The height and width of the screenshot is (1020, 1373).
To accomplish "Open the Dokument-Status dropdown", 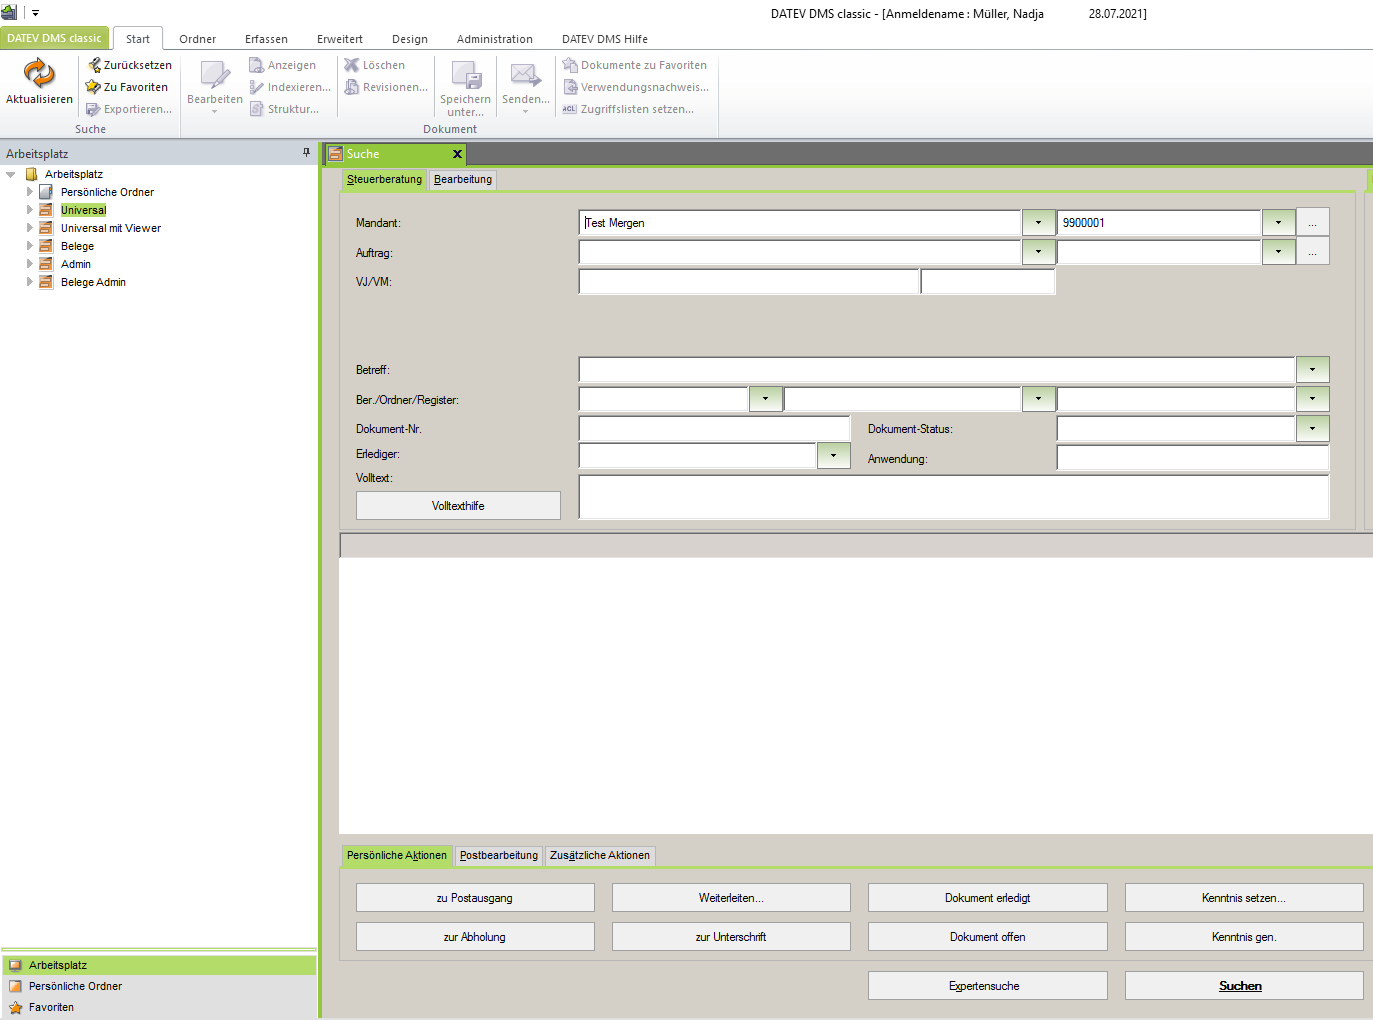I will 1312,429.
